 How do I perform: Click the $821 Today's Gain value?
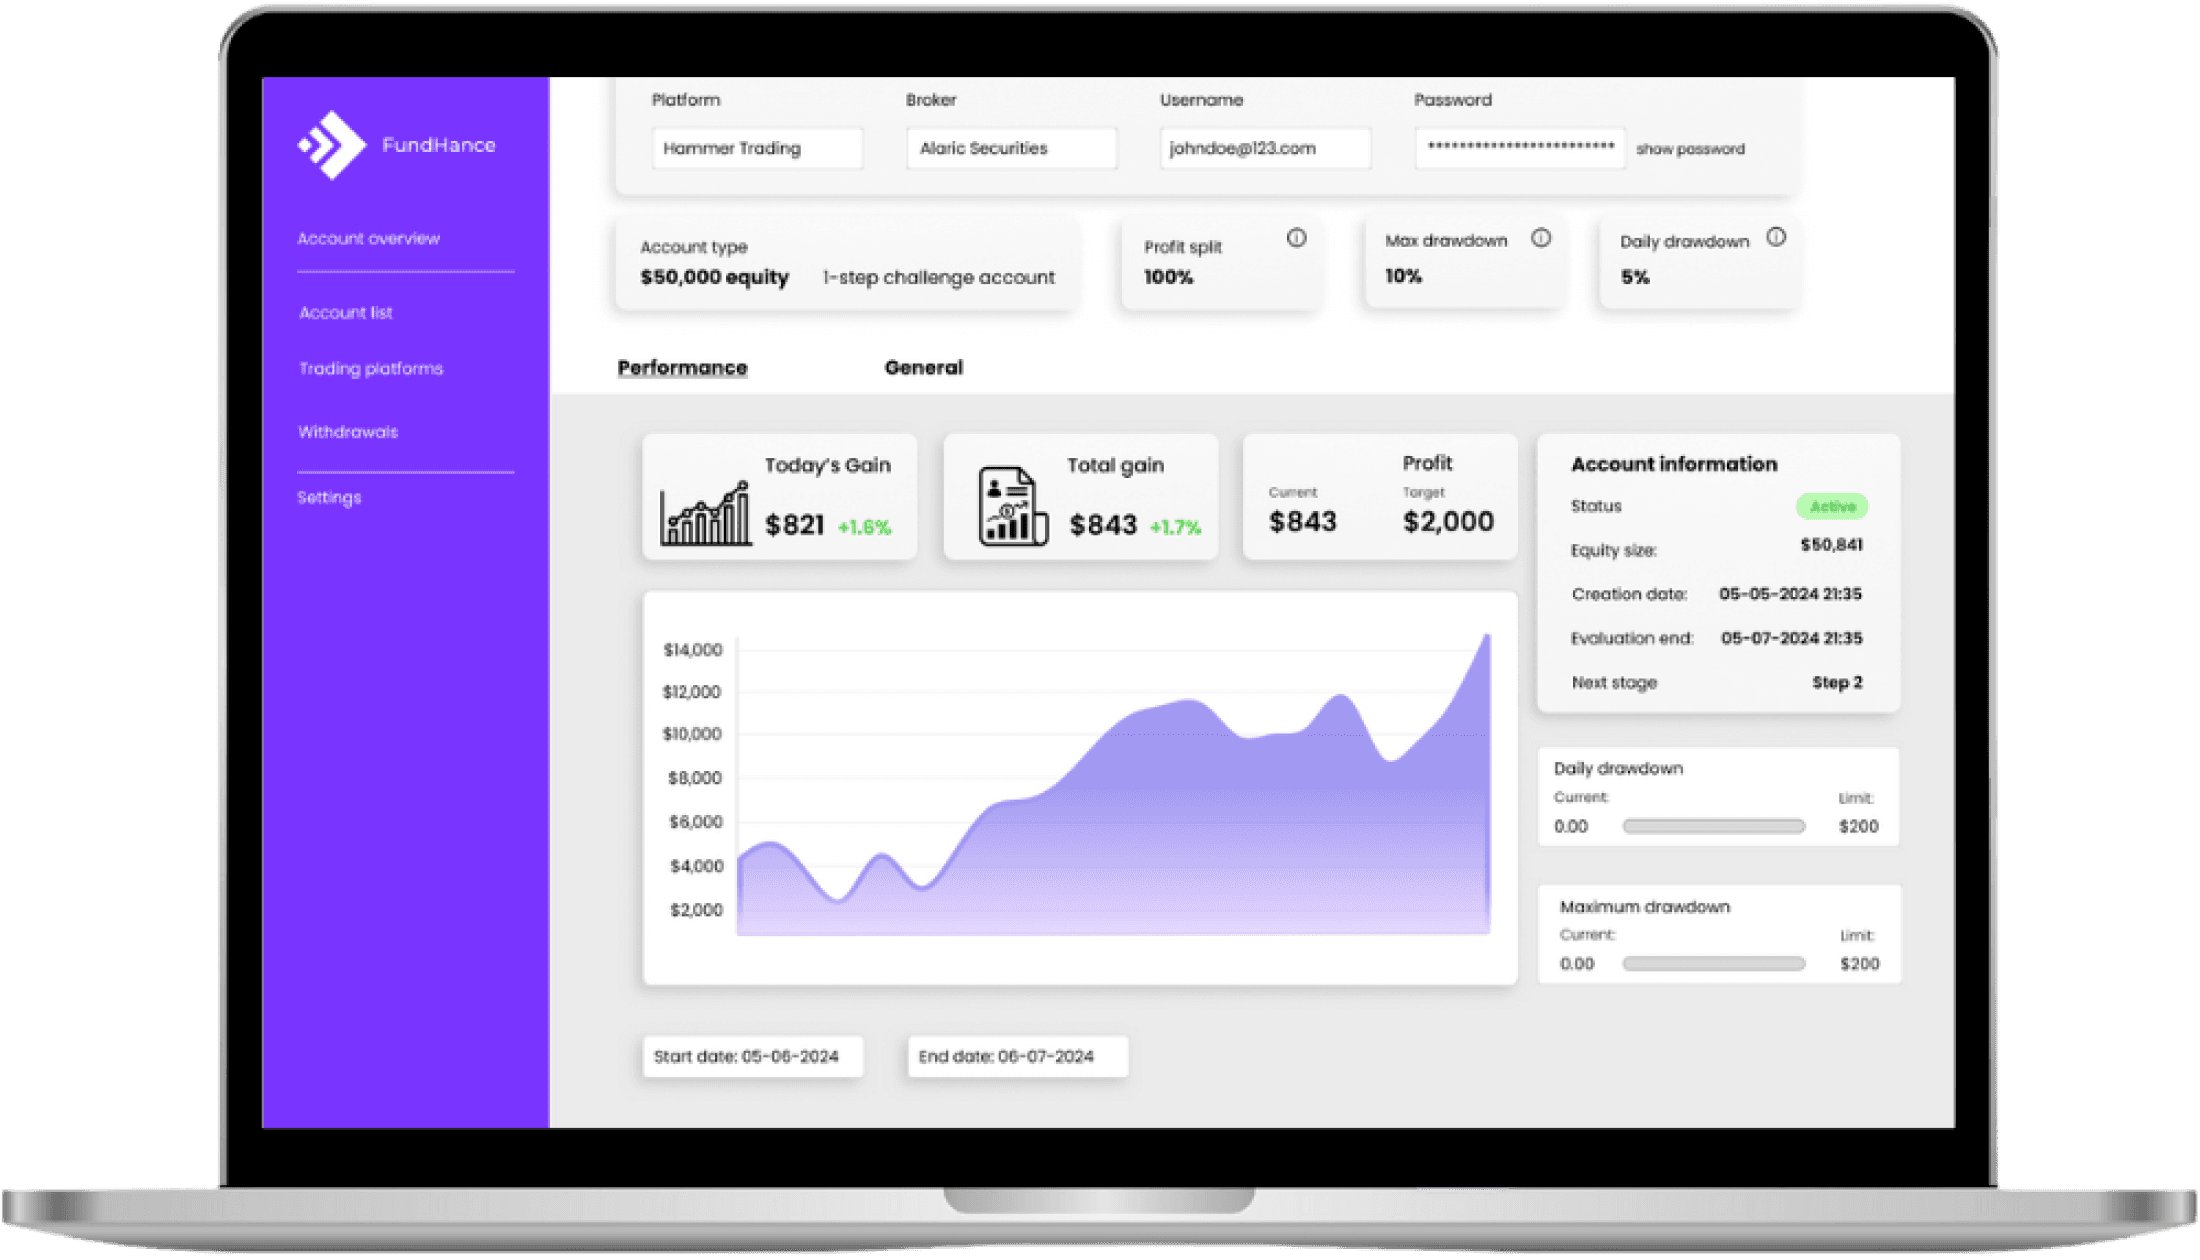(795, 525)
